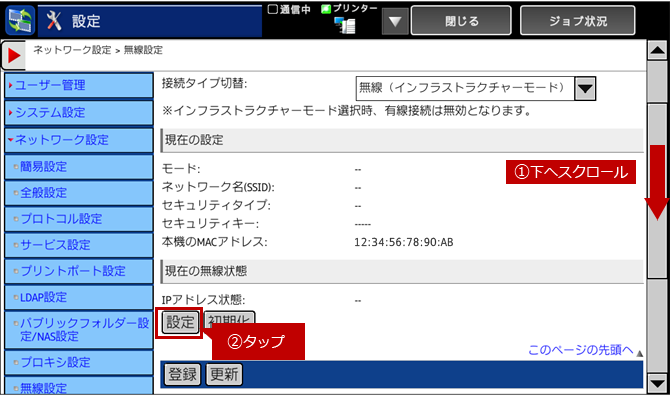This screenshot has width=670, height=396.
Task: Click セキュリティタイプ: label
Action: (216, 205)
